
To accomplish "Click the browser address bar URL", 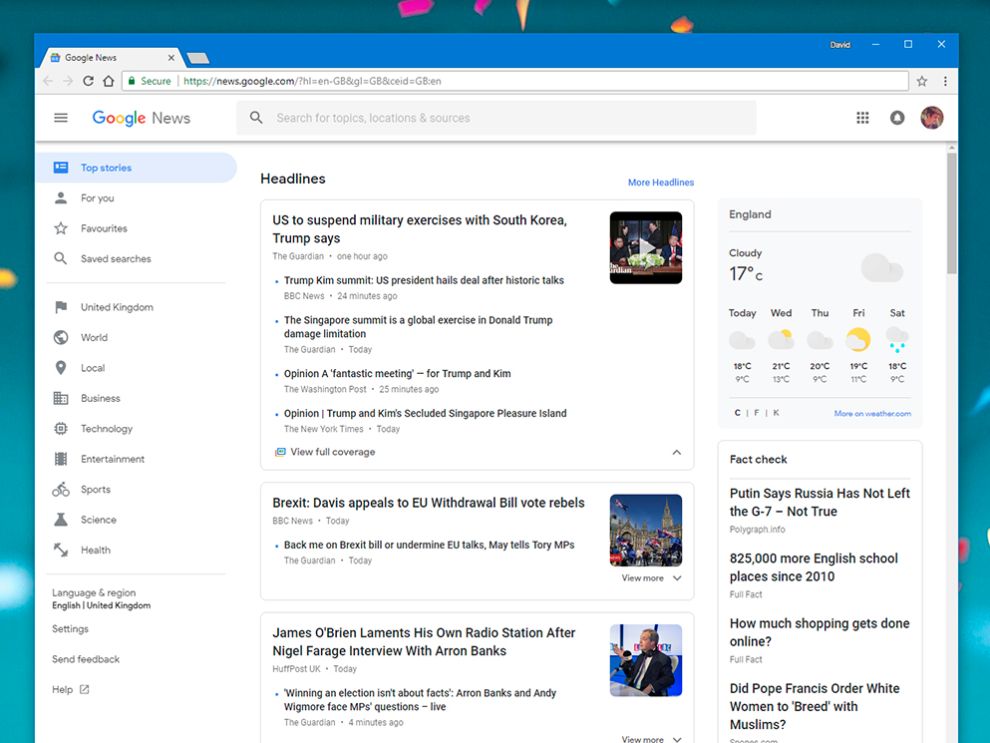I will [x=312, y=81].
